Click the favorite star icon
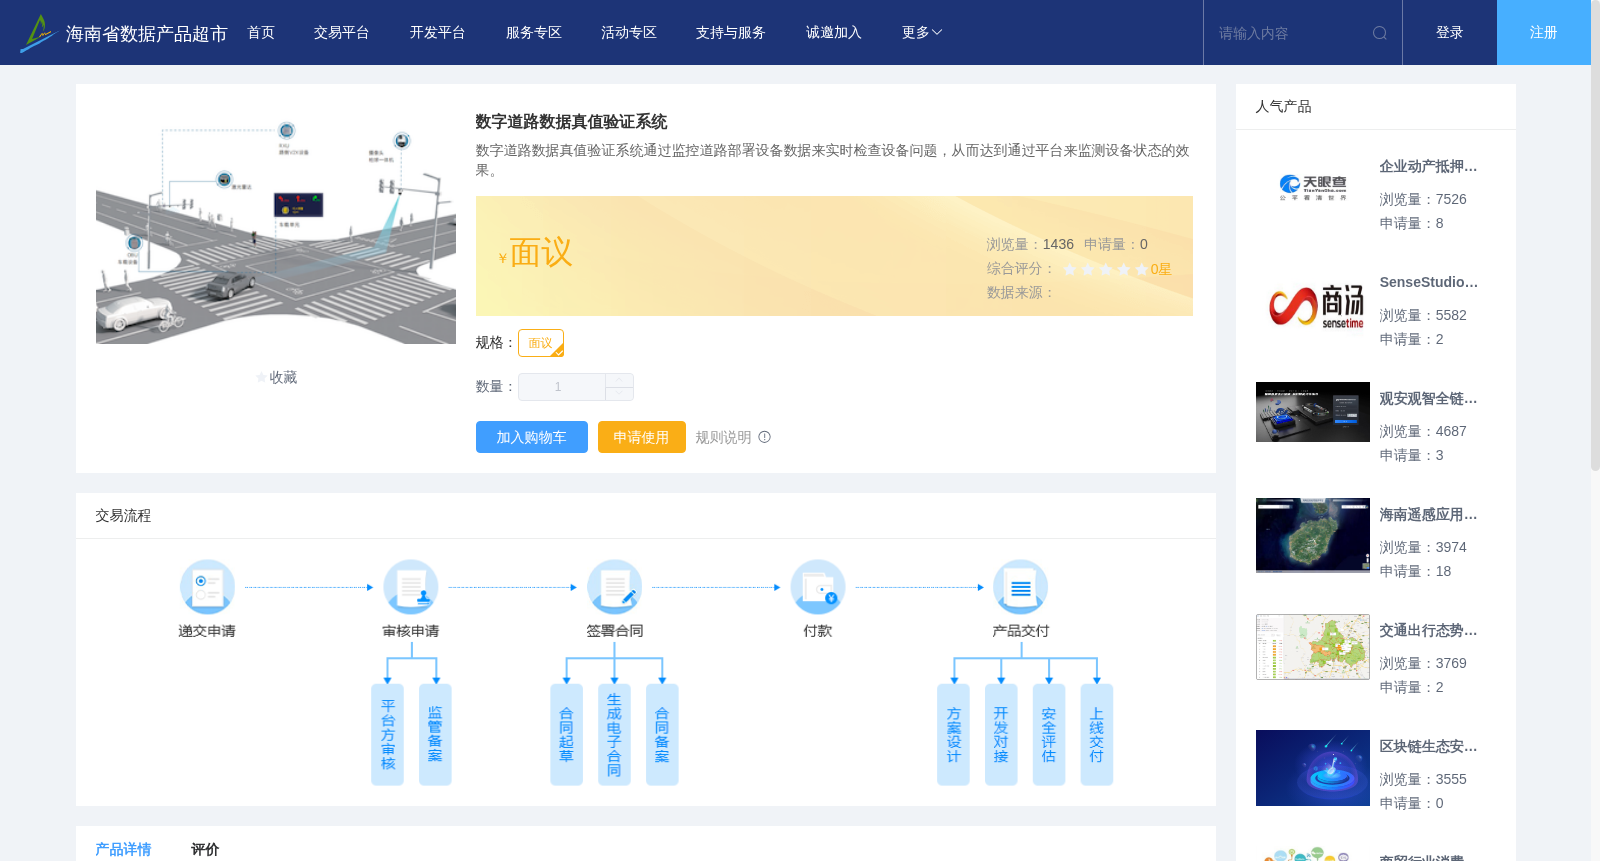1600x861 pixels. (262, 378)
